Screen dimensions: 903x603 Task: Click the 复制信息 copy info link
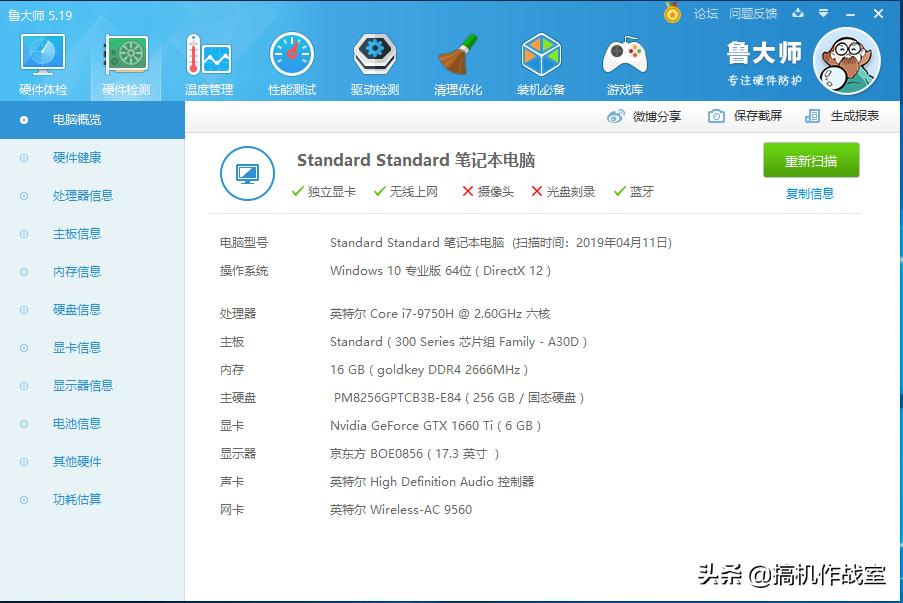810,192
